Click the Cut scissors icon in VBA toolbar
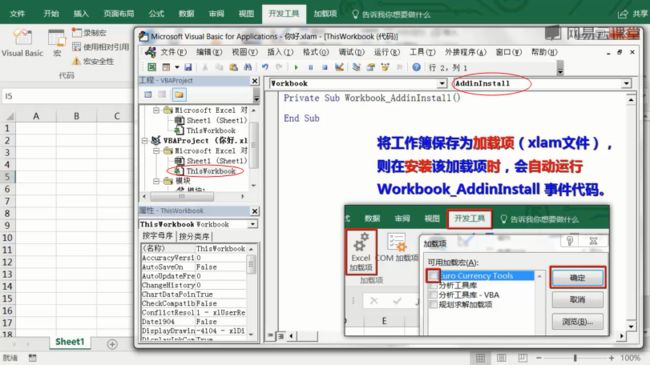 [x=205, y=67]
